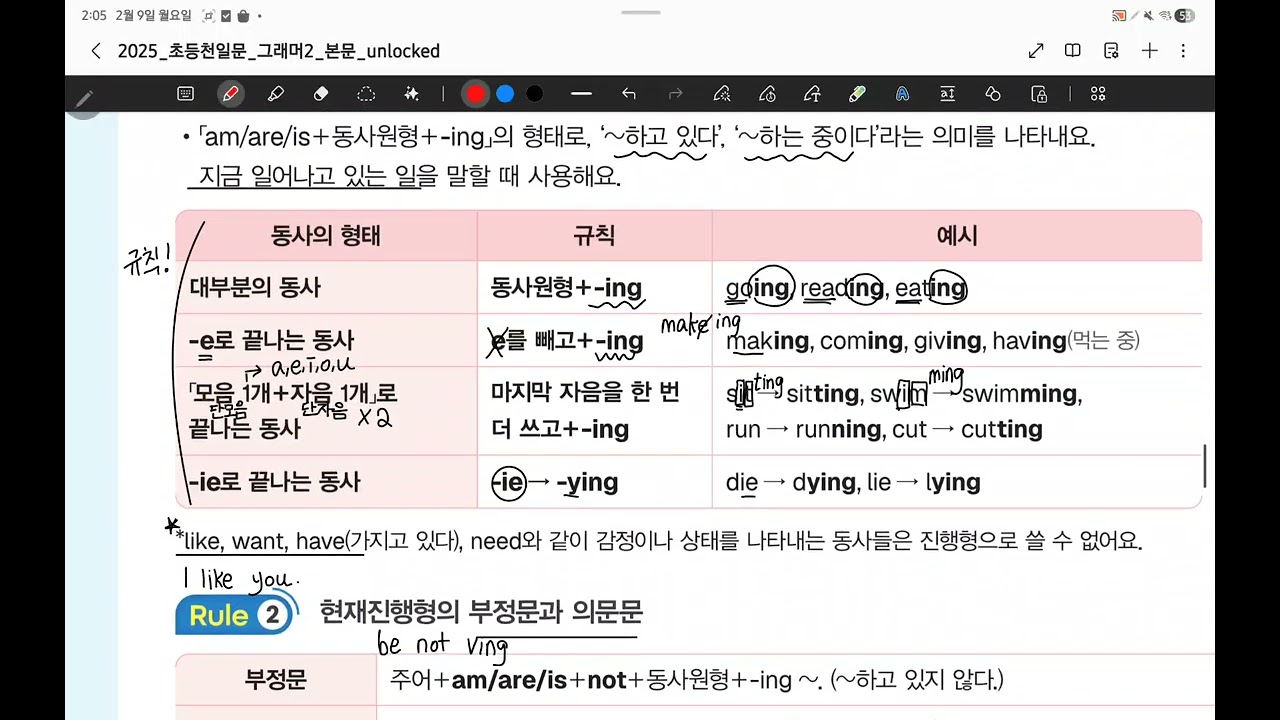This screenshot has width=1280, height=720.
Task: Select the highlighter tool
Action: pos(276,94)
